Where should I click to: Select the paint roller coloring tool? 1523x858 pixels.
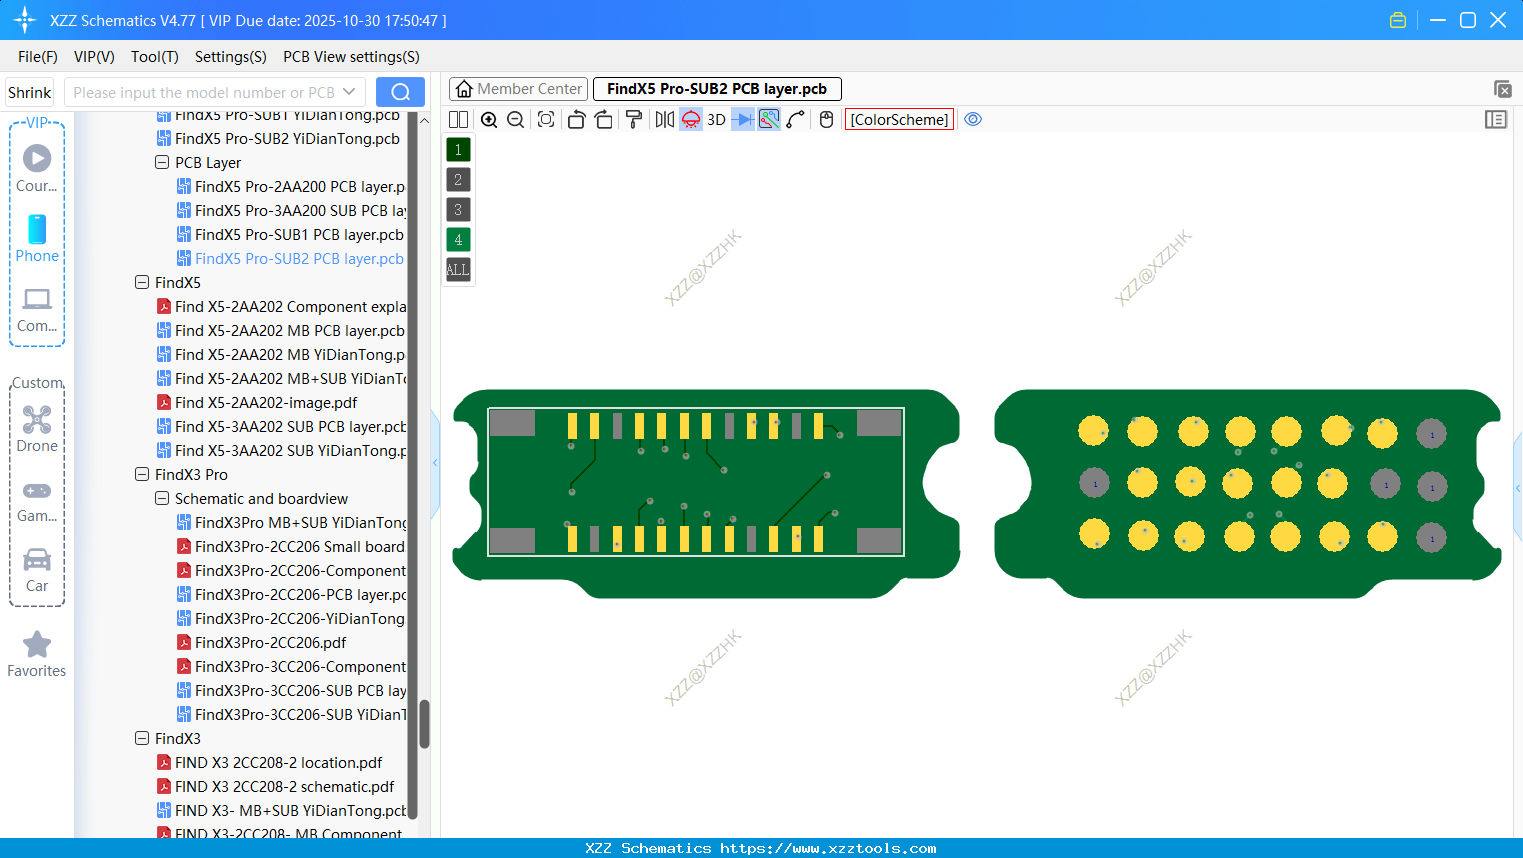point(634,119)
